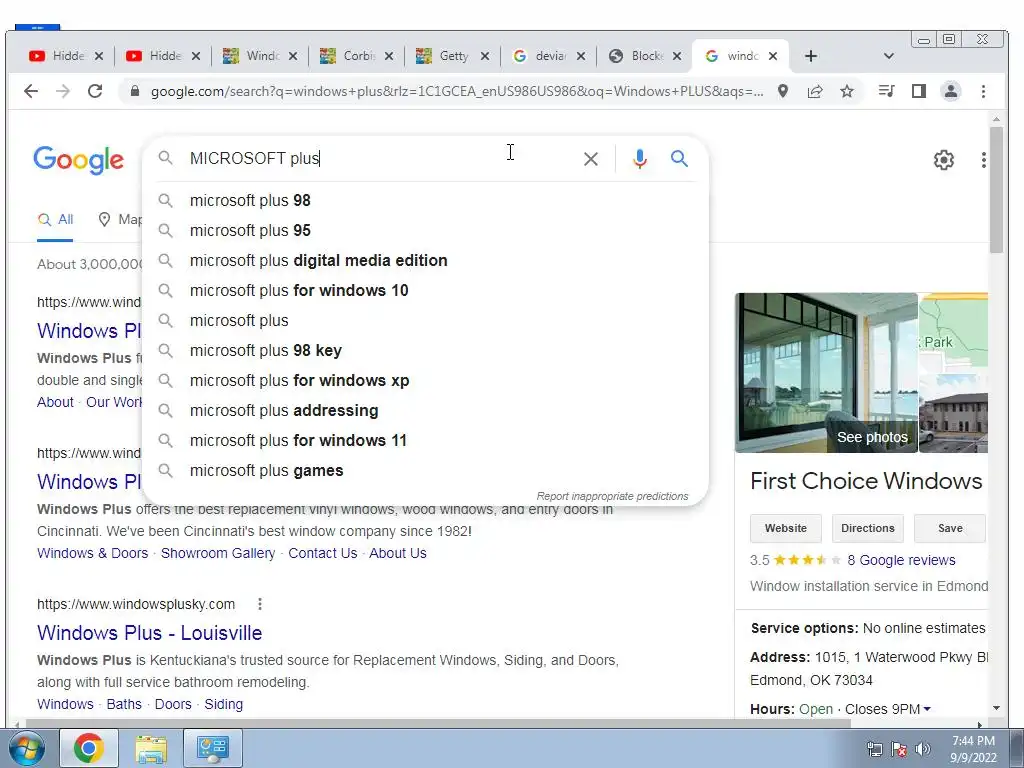This screenshot has width=1024, height=768.
Task: Switch to the Corbis tab
Action: coord(356,56)
